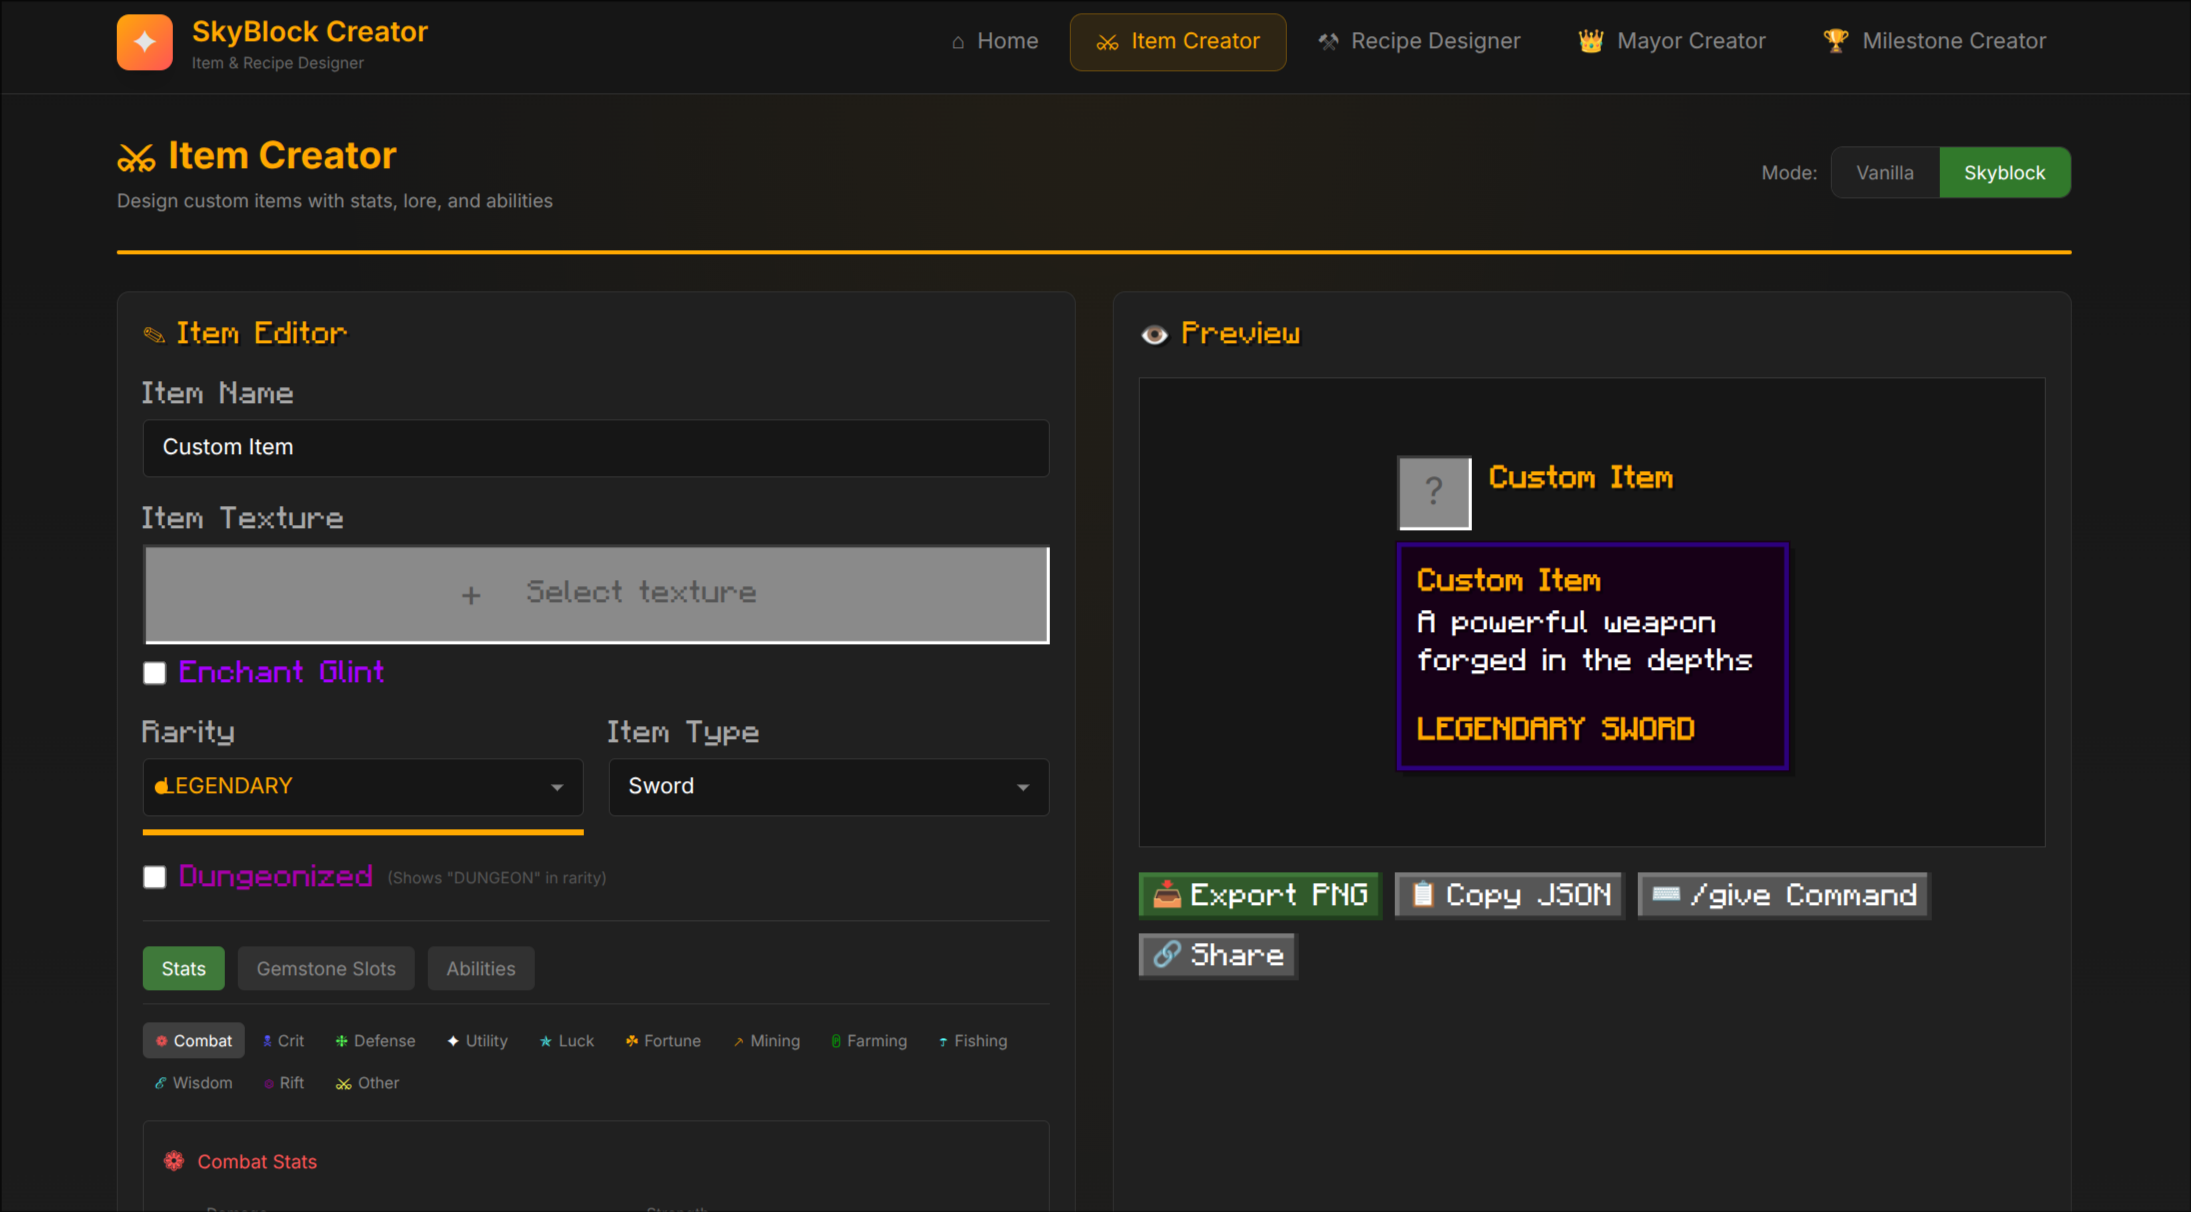Open the Rift stat category
This screenshot has height=1212, width=2191.
tap(284, 1083)
